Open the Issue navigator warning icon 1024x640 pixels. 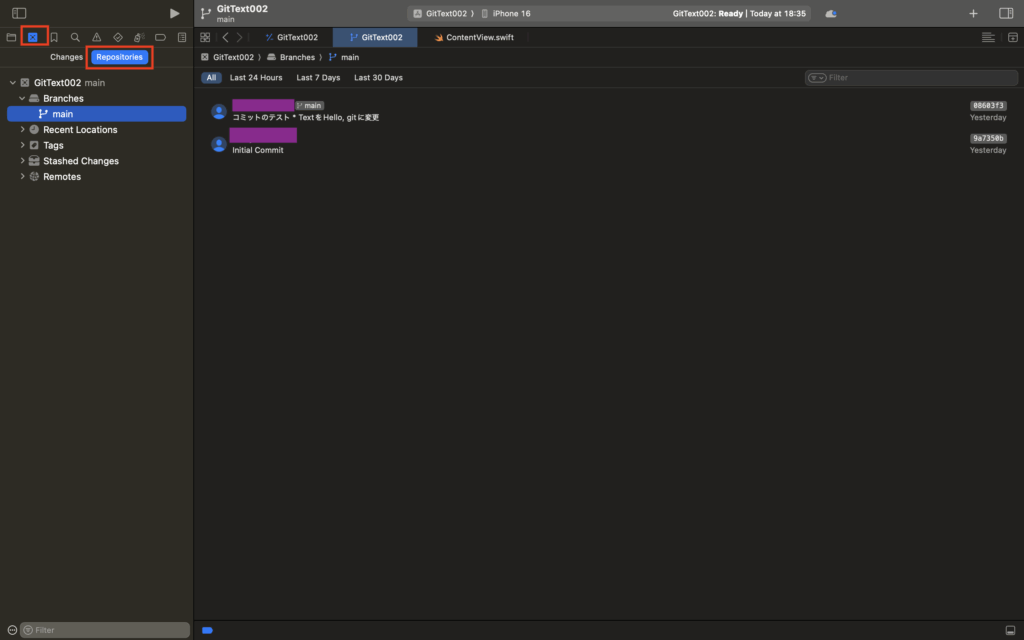pyautogui.click(x=97, y=37)
